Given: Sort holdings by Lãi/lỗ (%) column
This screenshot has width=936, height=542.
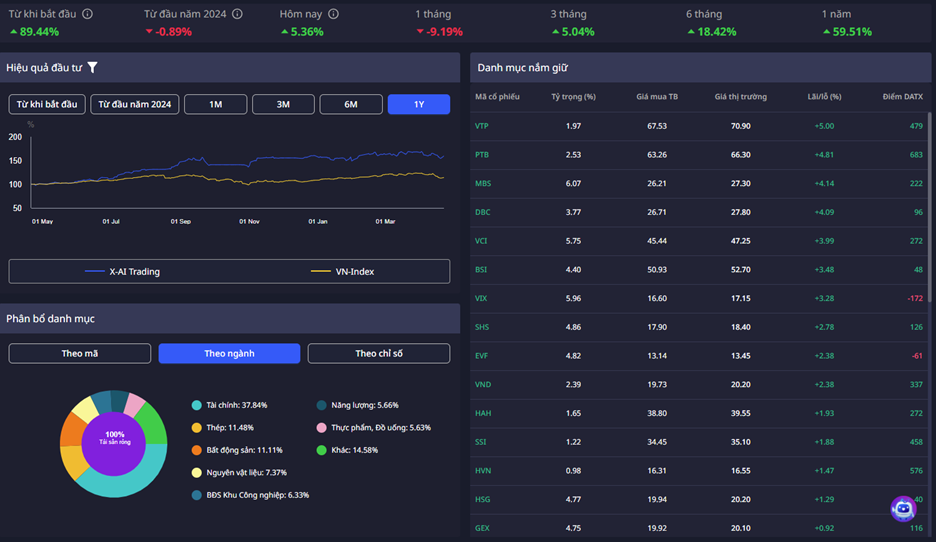Looking at the screenshot, I should [x=824, y=97].
